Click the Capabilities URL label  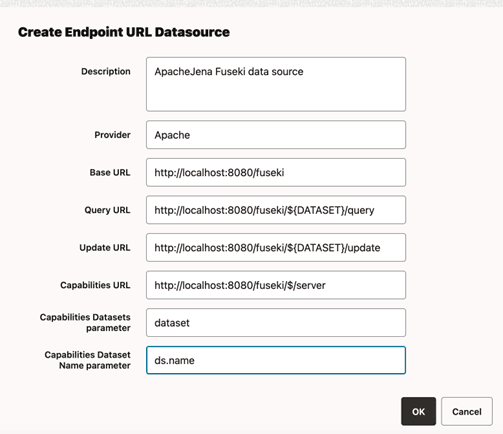click(x=95, y=285)
